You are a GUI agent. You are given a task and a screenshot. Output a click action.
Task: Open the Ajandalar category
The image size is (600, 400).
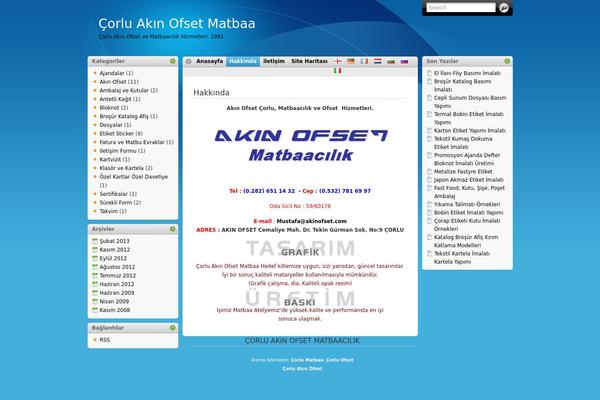[x=112, y=73]
